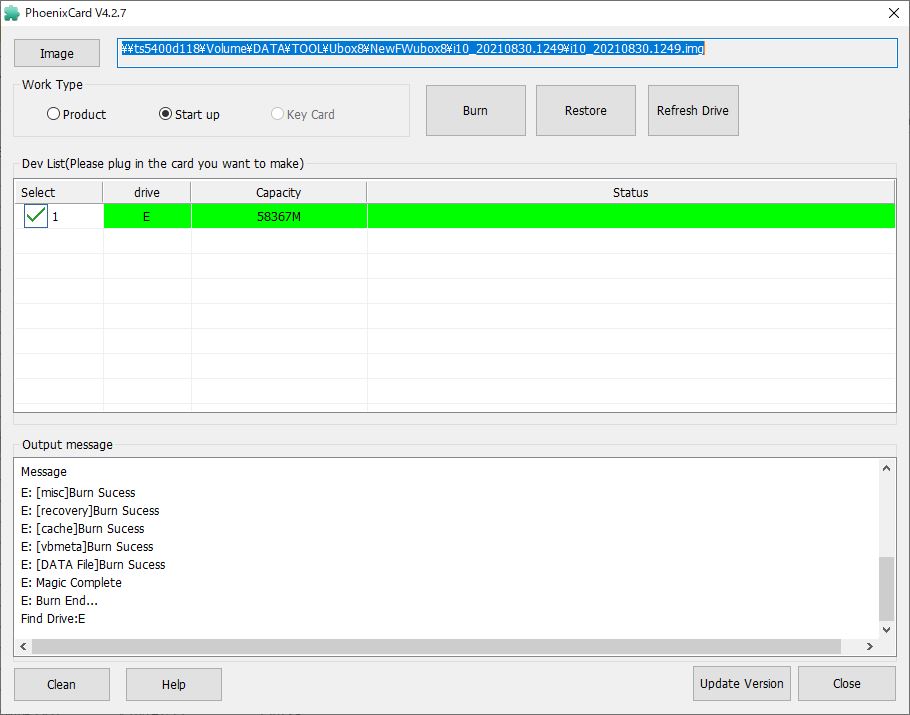Select the '[recovery]Burn Sucess' message line
The height and width of the screenshot is (715, 910).
point(90,511)
